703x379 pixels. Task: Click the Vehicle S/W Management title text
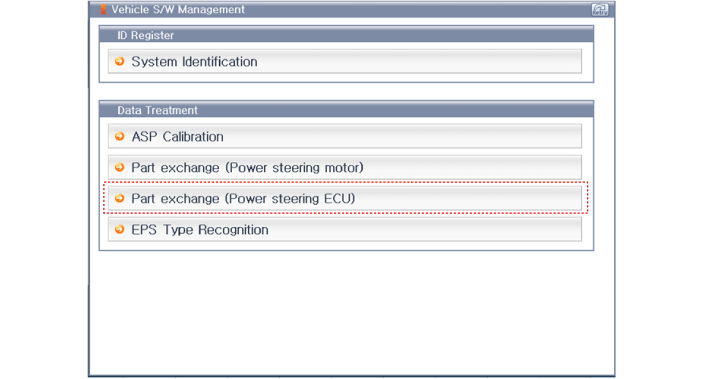point(178,9)
